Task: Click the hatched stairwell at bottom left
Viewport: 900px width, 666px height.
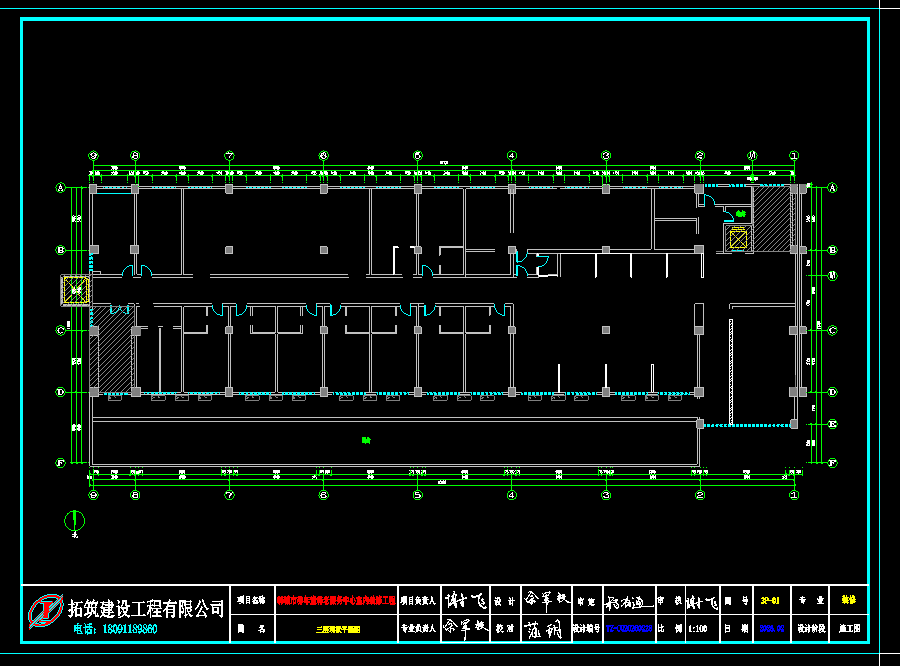Action: point(110,358)
